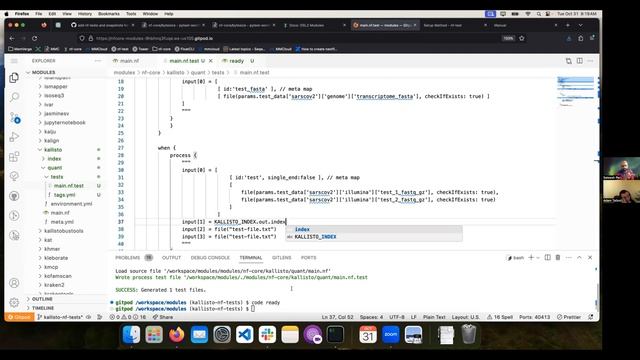640x360 pixels.
Task: Create a new terminal with plus icon
Action: (x=531, y=258)
